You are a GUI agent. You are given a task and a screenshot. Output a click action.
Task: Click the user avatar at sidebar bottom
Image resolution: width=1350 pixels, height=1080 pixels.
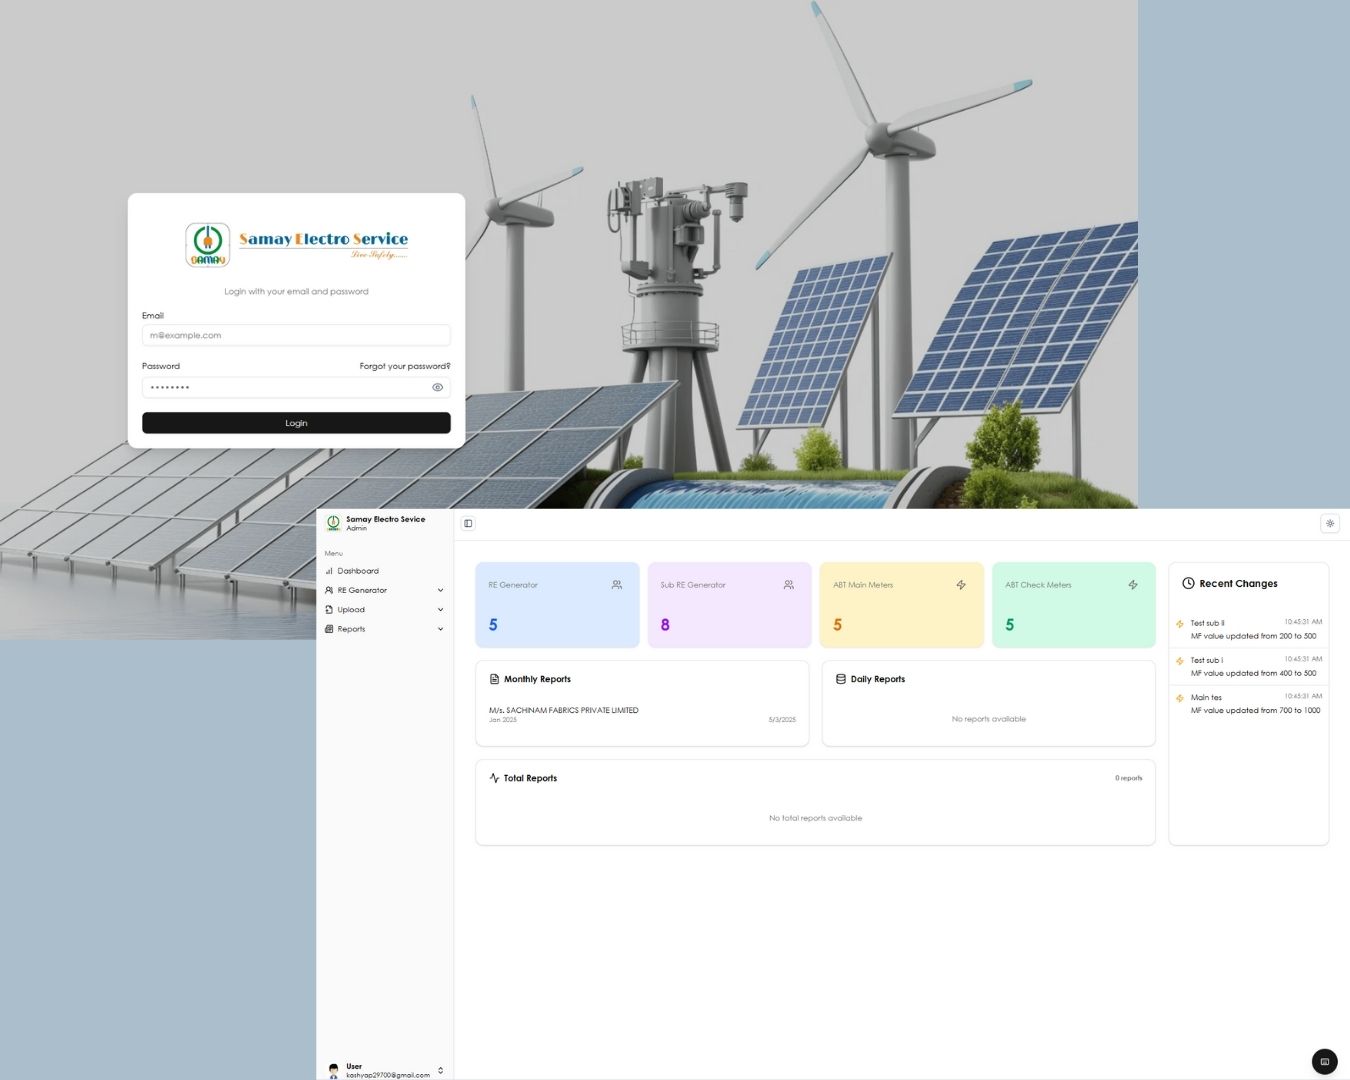(x=334, y=1070)
